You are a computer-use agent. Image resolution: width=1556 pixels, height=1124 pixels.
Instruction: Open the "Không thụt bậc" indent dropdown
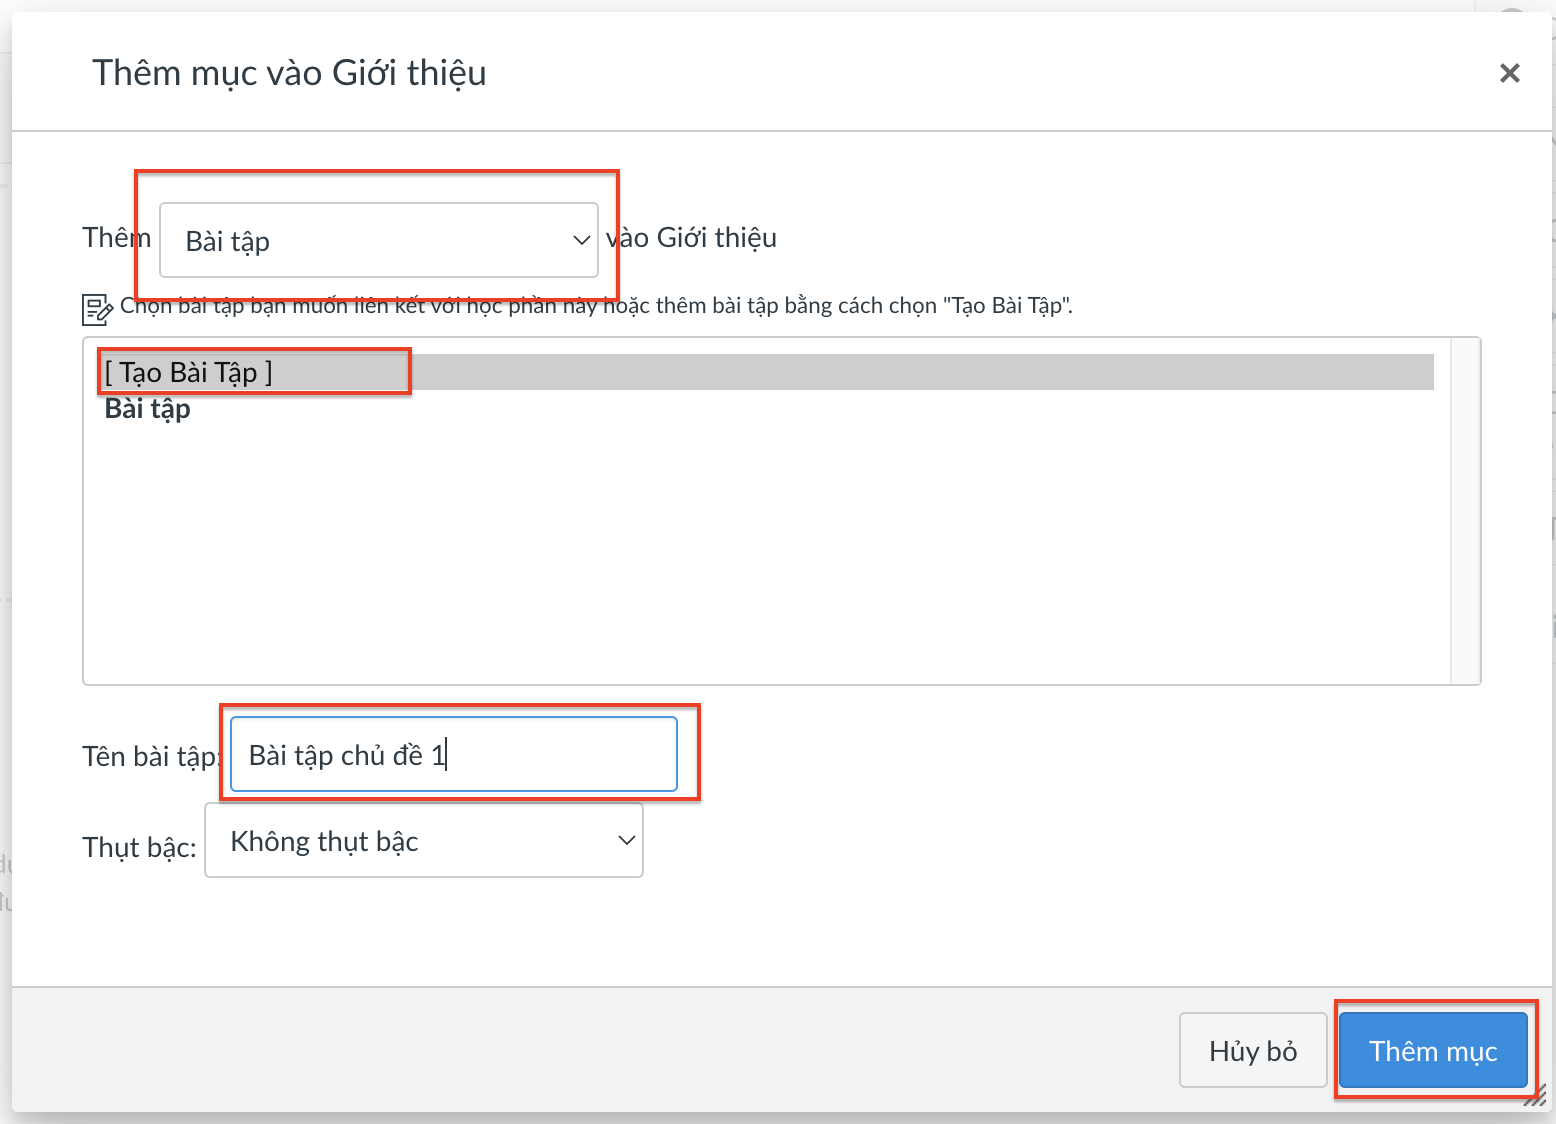(423, 841)
